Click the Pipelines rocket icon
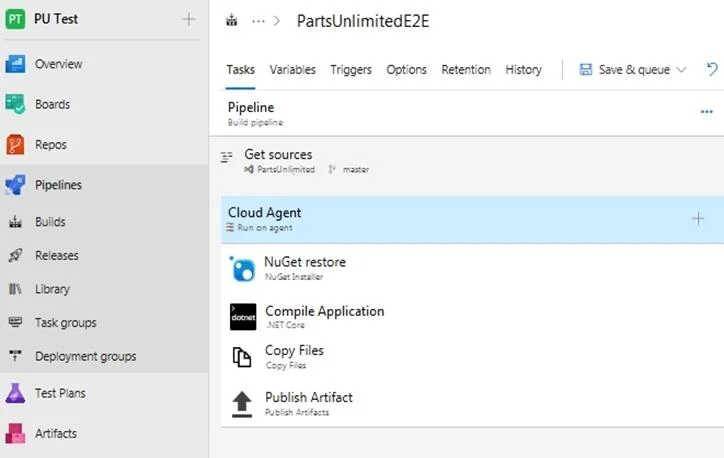This screenshot has height=458, width=724. tap(15, 185)
